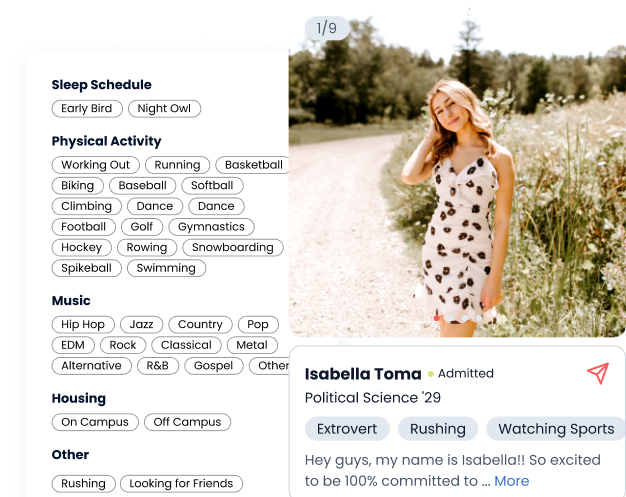Viewport: 626px width, 497px height.
Task: Select the Early Bird sleep schedule chip
Action: point(87,109)
